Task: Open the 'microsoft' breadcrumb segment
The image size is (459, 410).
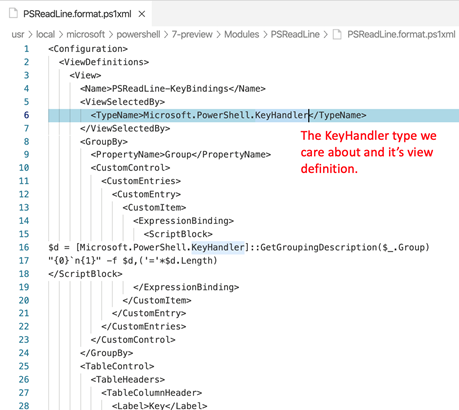Action: 86,34
